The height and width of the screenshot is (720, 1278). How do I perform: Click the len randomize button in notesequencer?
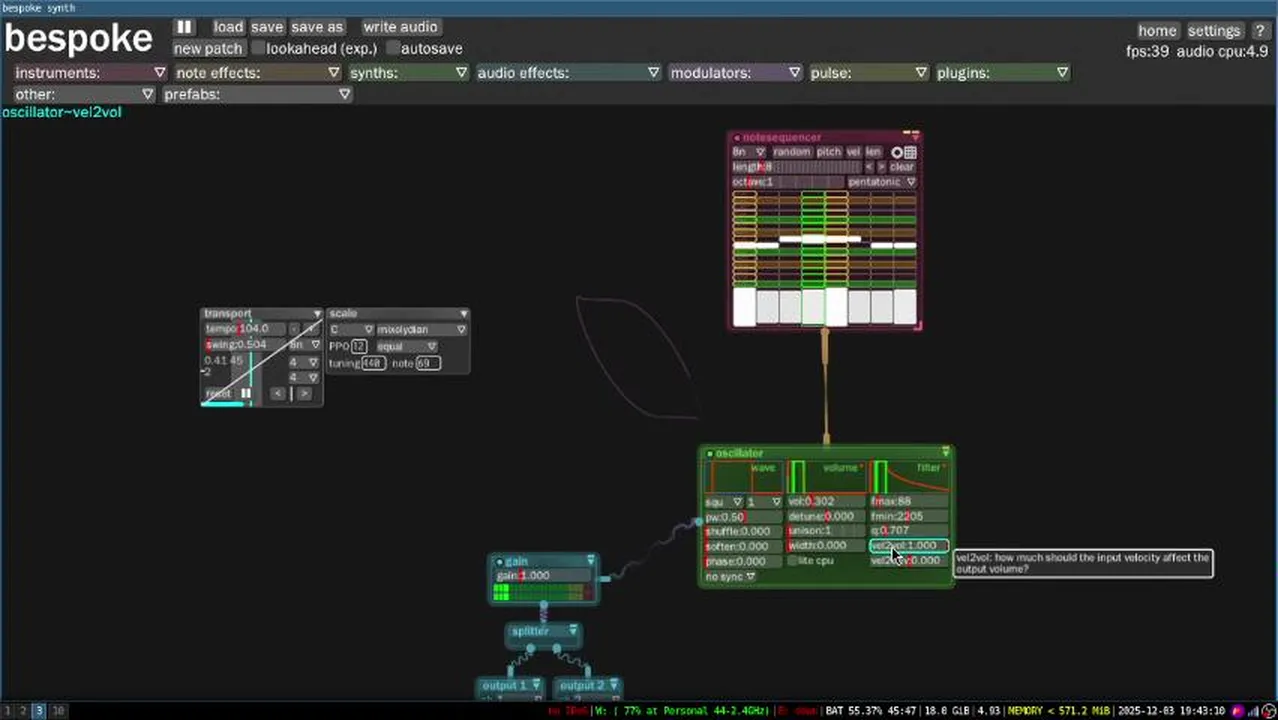pos(874,152)
